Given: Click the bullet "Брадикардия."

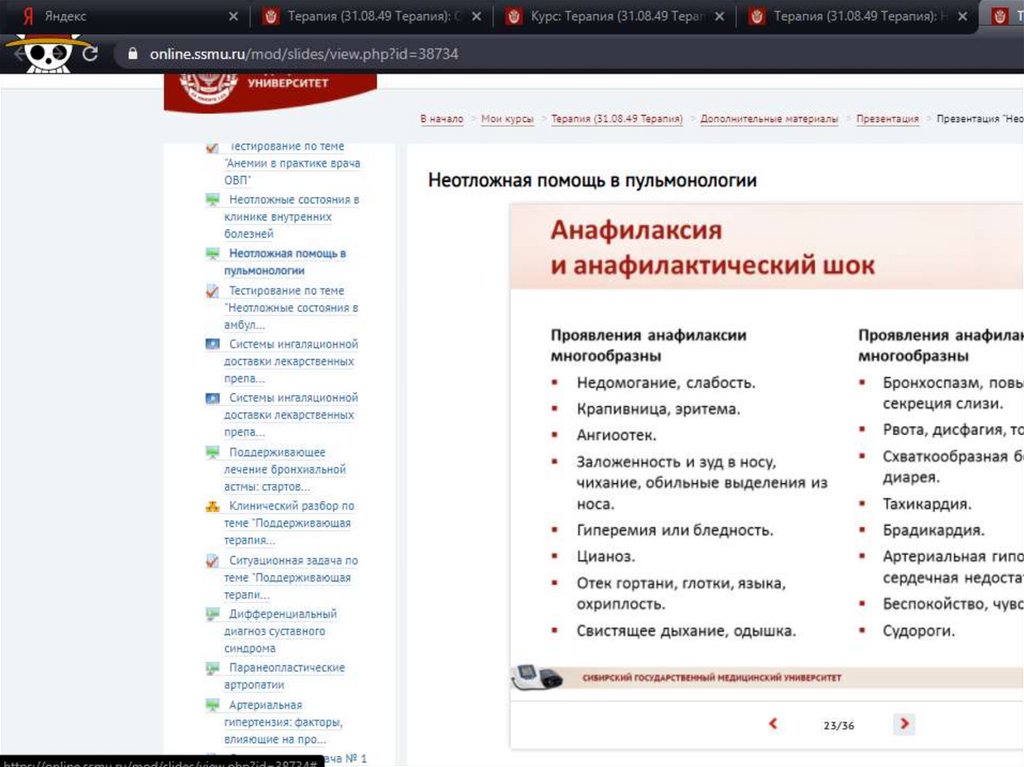Looking at the screenshot, I should pos(933,530).
